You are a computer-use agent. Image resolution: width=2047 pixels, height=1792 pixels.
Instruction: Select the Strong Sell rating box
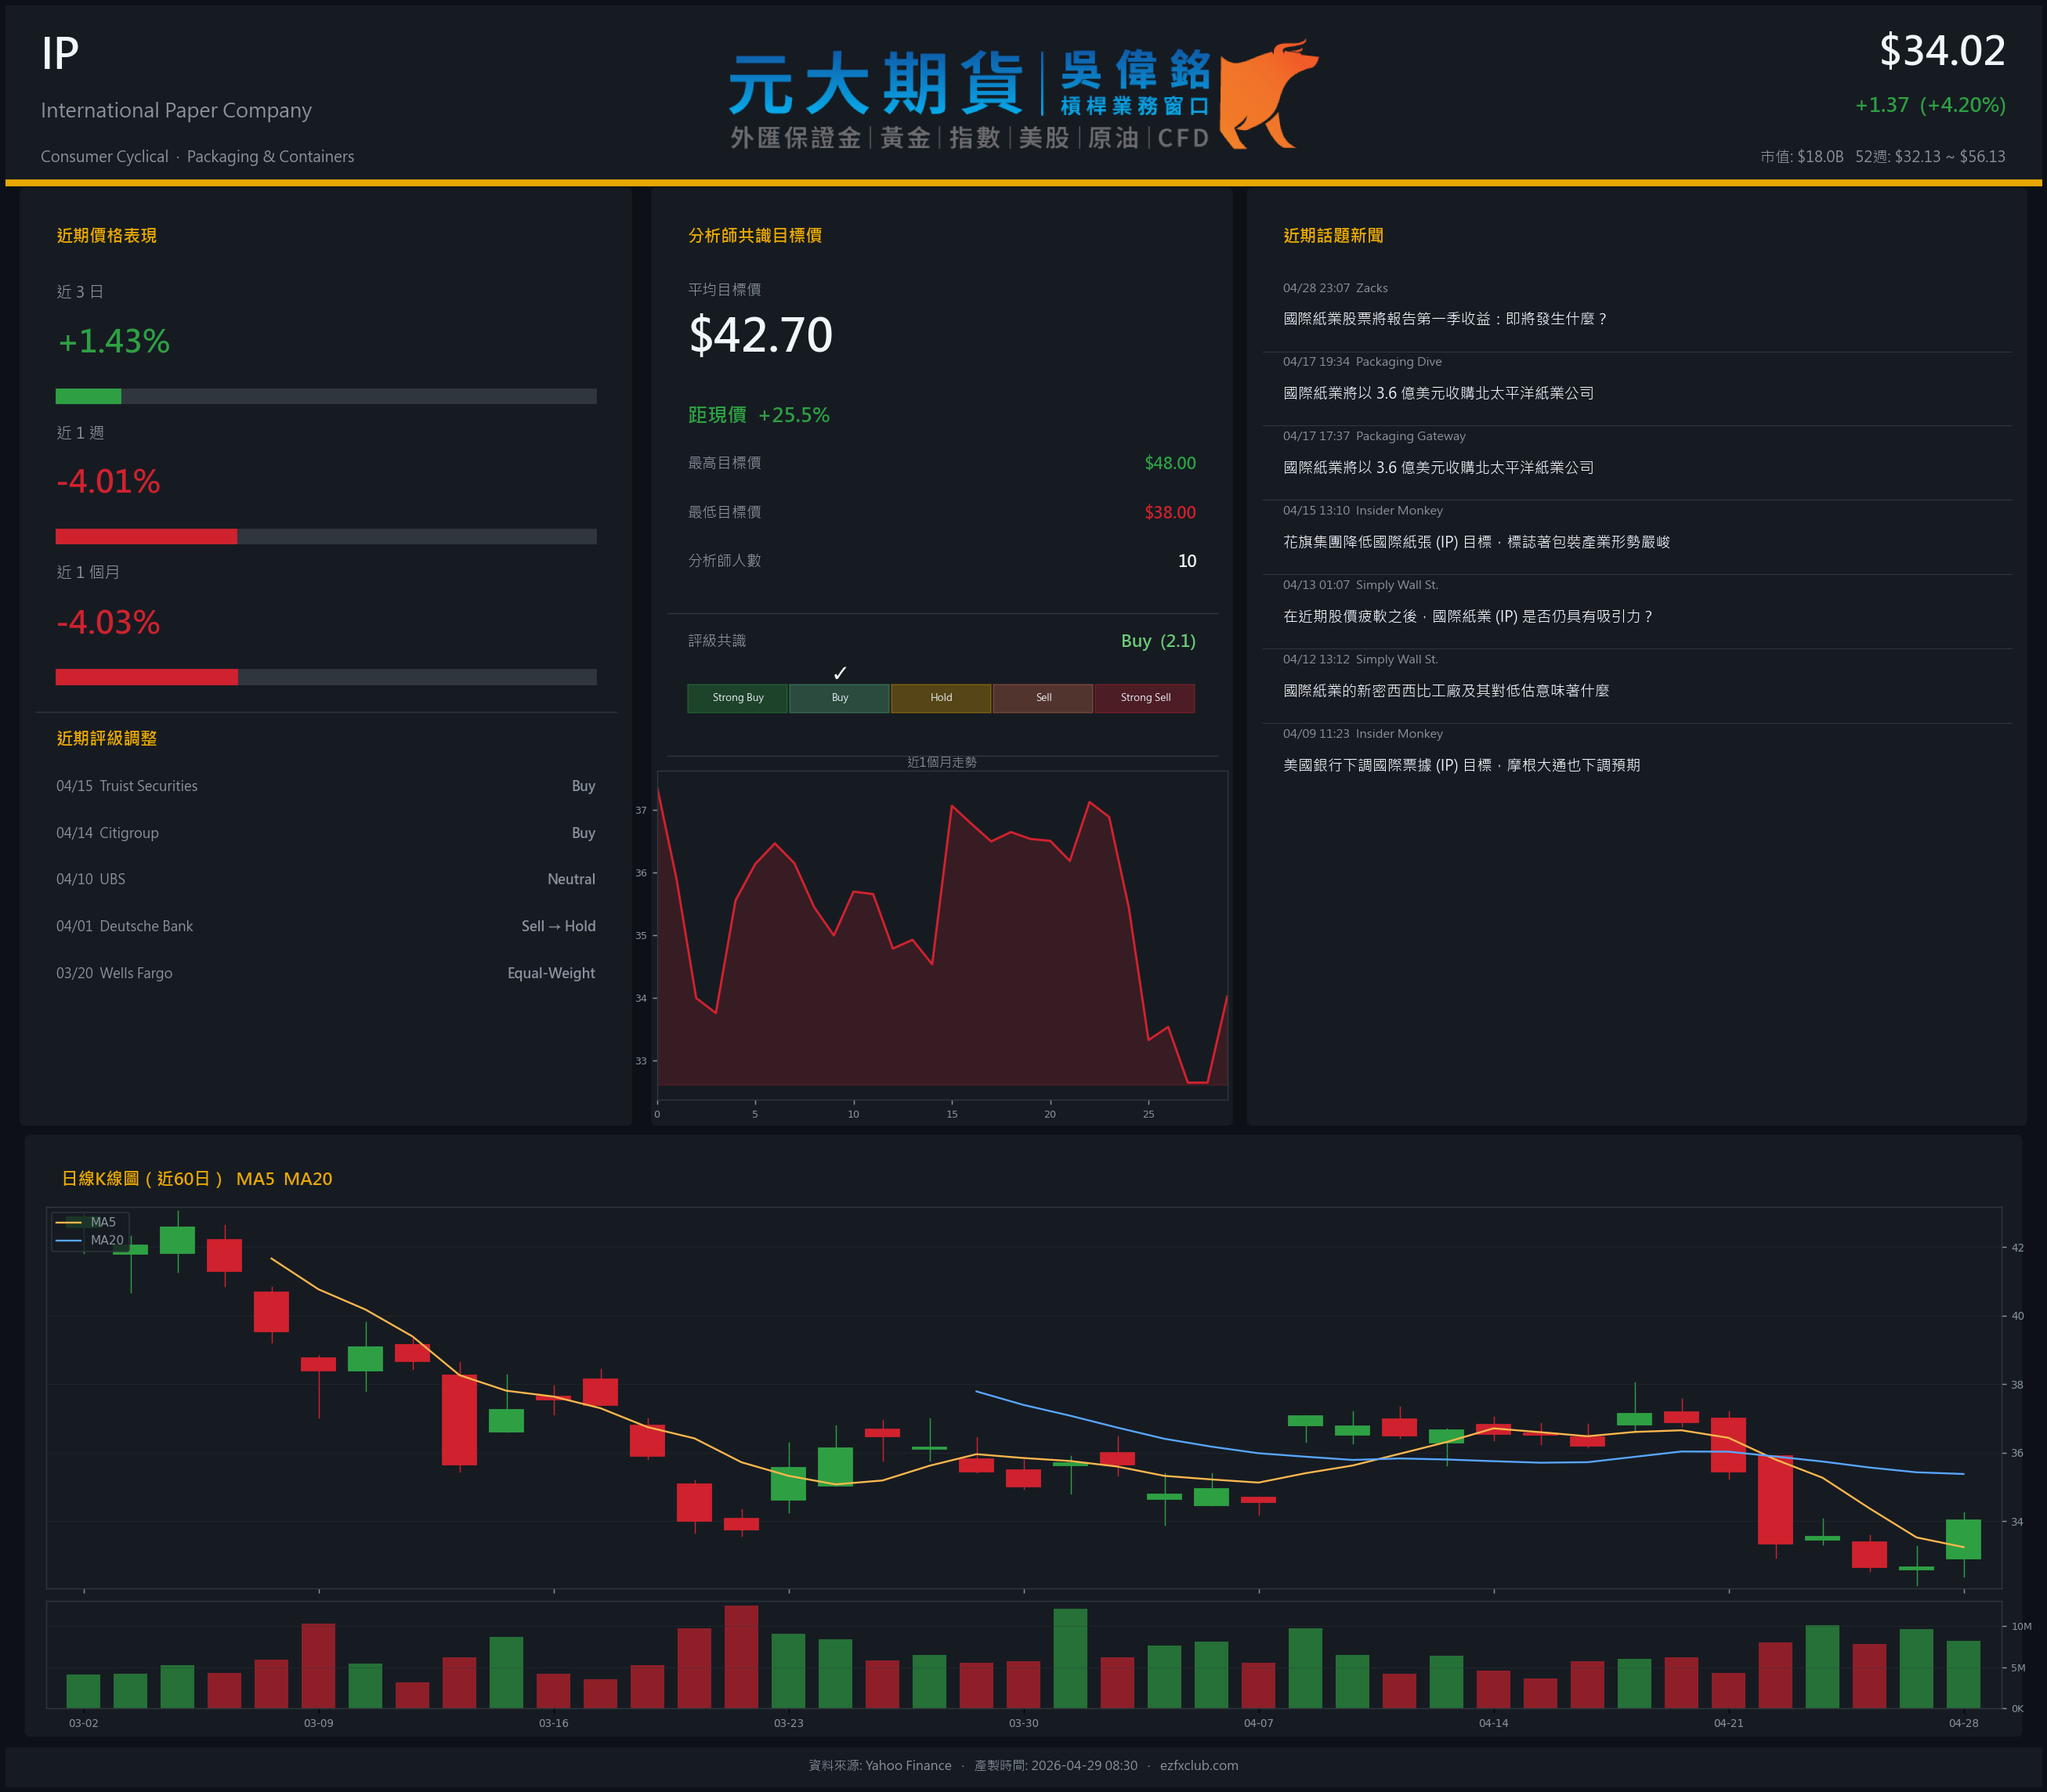pyautogui.click(x=1144, y=698)
